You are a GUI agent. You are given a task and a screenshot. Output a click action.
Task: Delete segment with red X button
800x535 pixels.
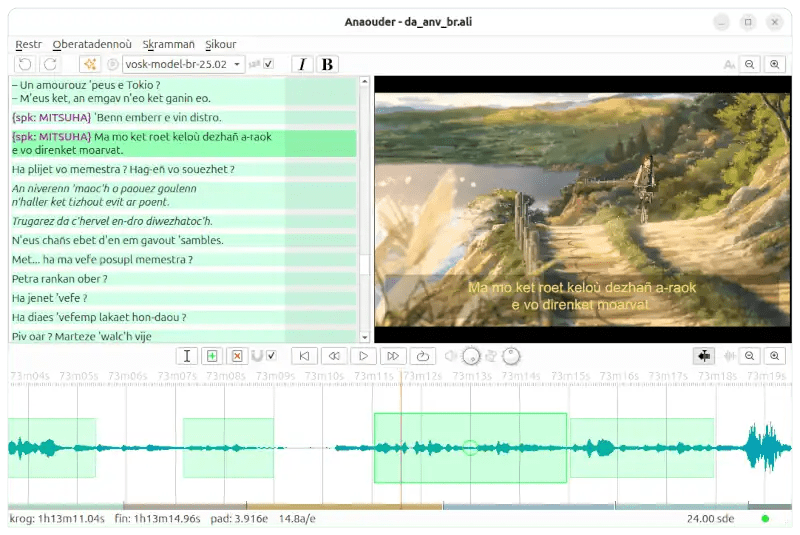(x=237, y=356)
